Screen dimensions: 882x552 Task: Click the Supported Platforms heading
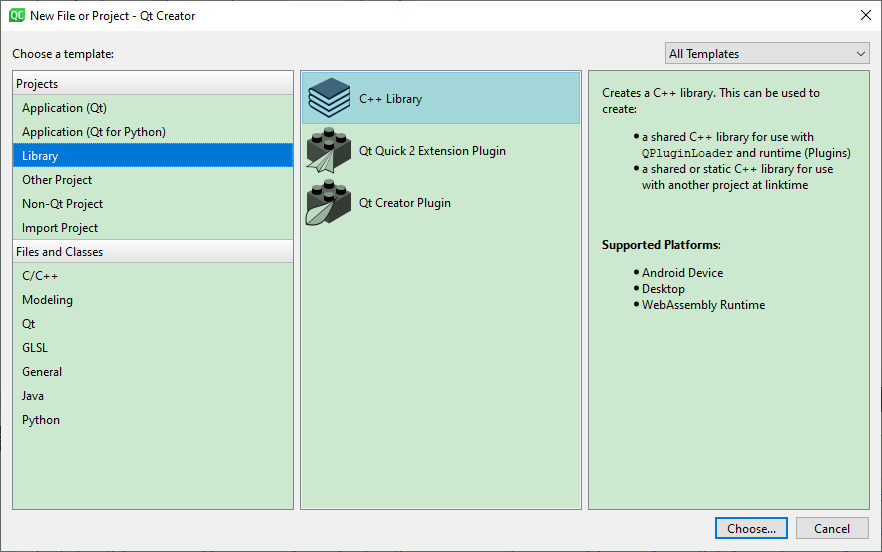pyautogui.click(x=661, y=245)
